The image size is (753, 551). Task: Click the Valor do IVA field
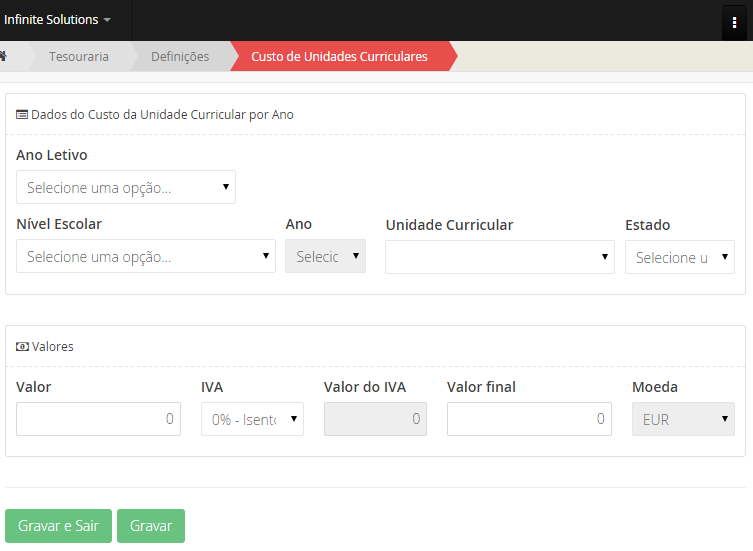point(375,419)
